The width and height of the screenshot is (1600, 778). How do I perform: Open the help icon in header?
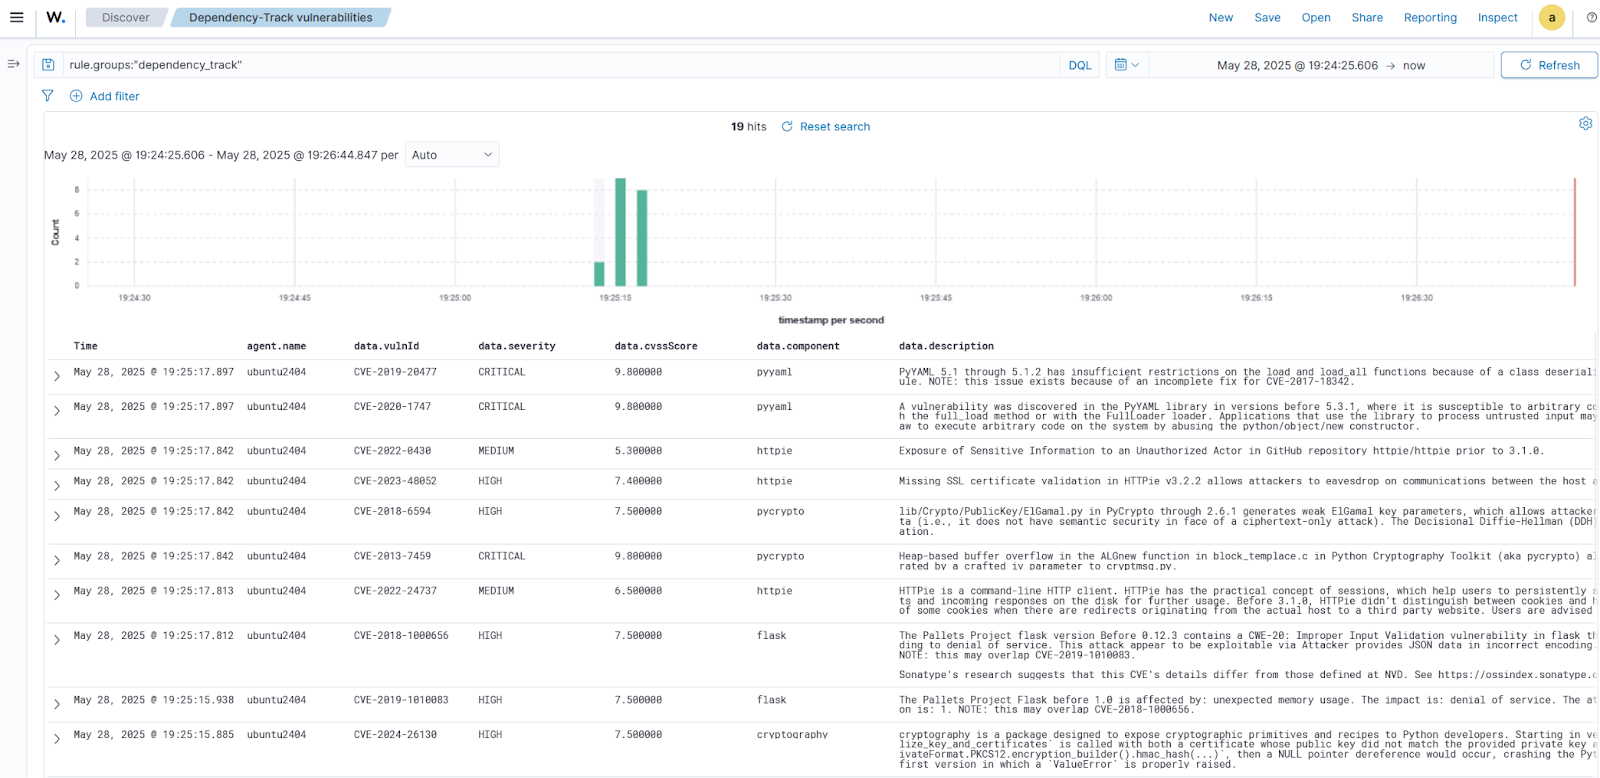coord(1591,17)
